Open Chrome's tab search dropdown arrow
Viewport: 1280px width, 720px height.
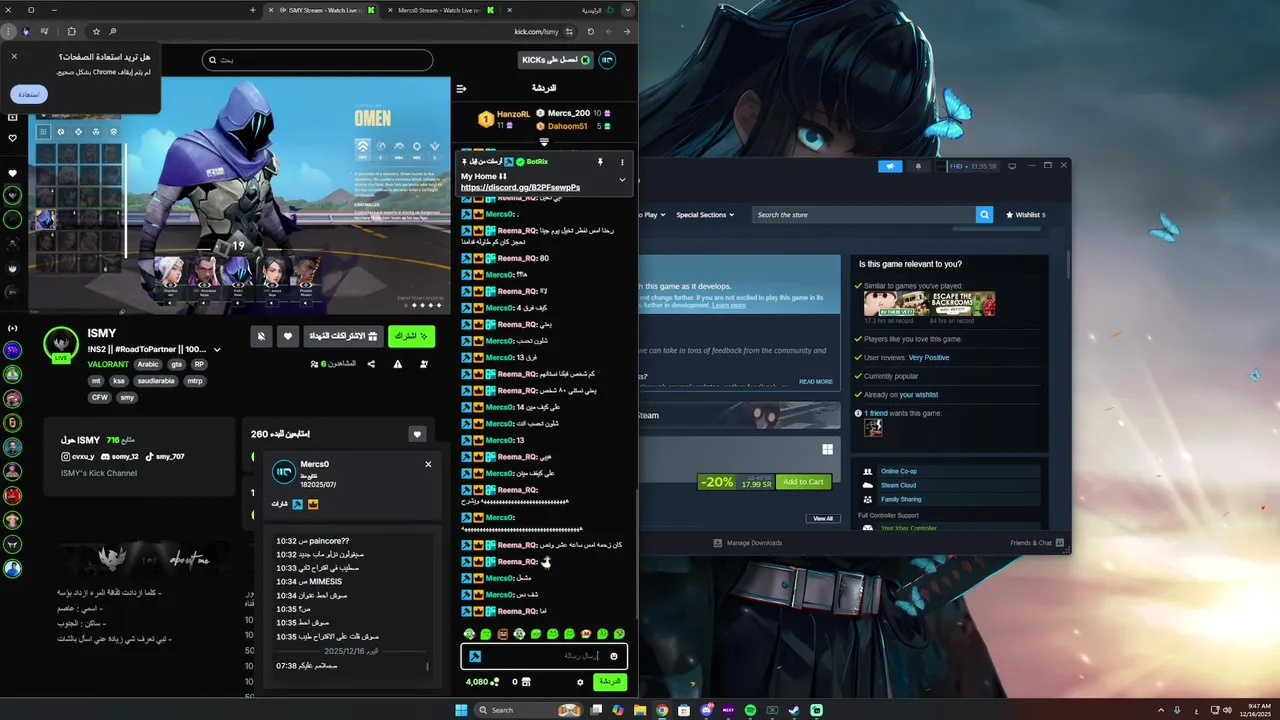pos(628,10)
